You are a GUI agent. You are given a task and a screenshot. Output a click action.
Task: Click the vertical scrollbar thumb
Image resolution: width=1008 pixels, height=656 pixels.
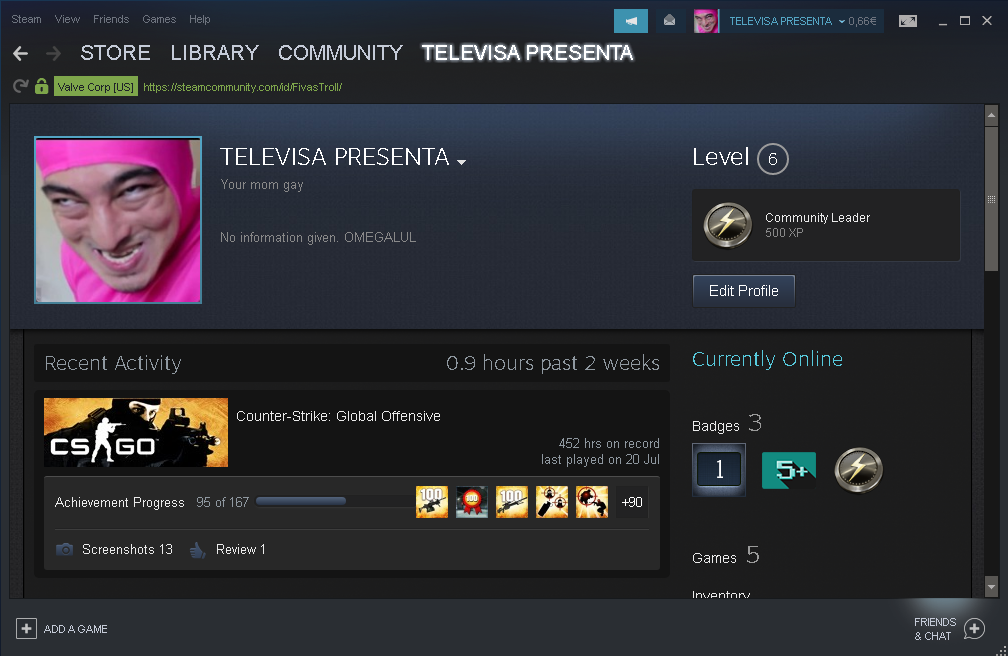point(991,199)
